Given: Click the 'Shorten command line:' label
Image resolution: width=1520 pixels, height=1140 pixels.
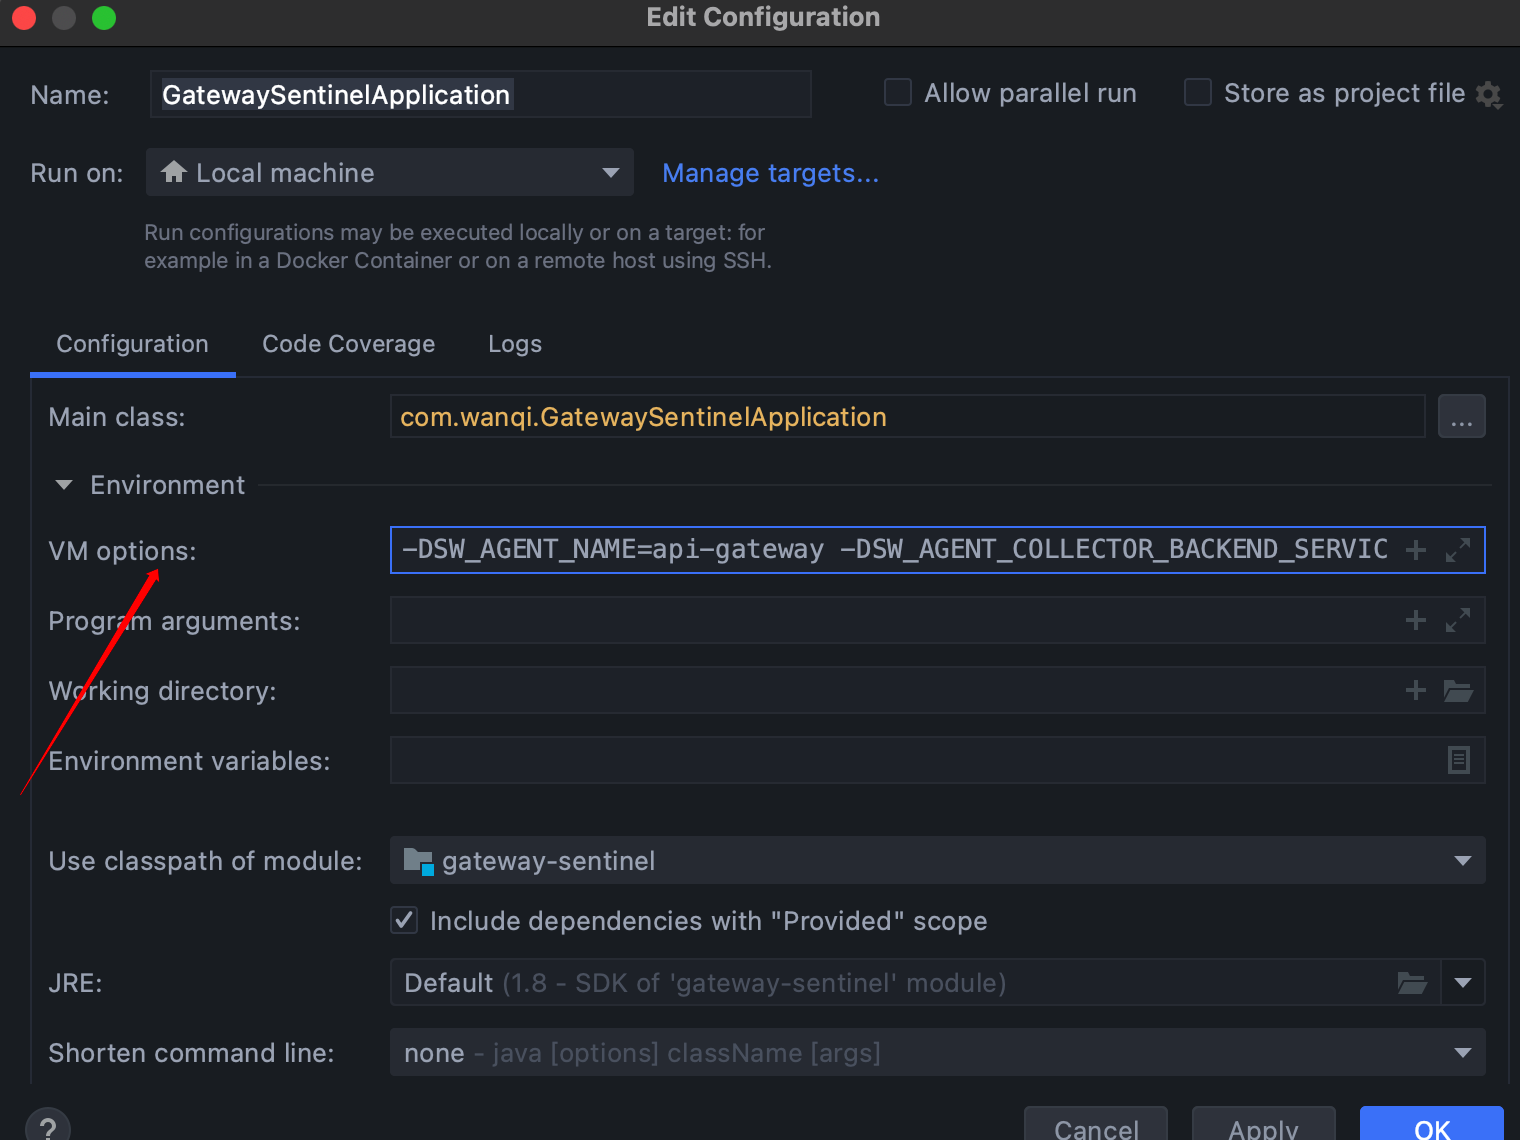Looking at the screenshot, I should coord(191,1053).
